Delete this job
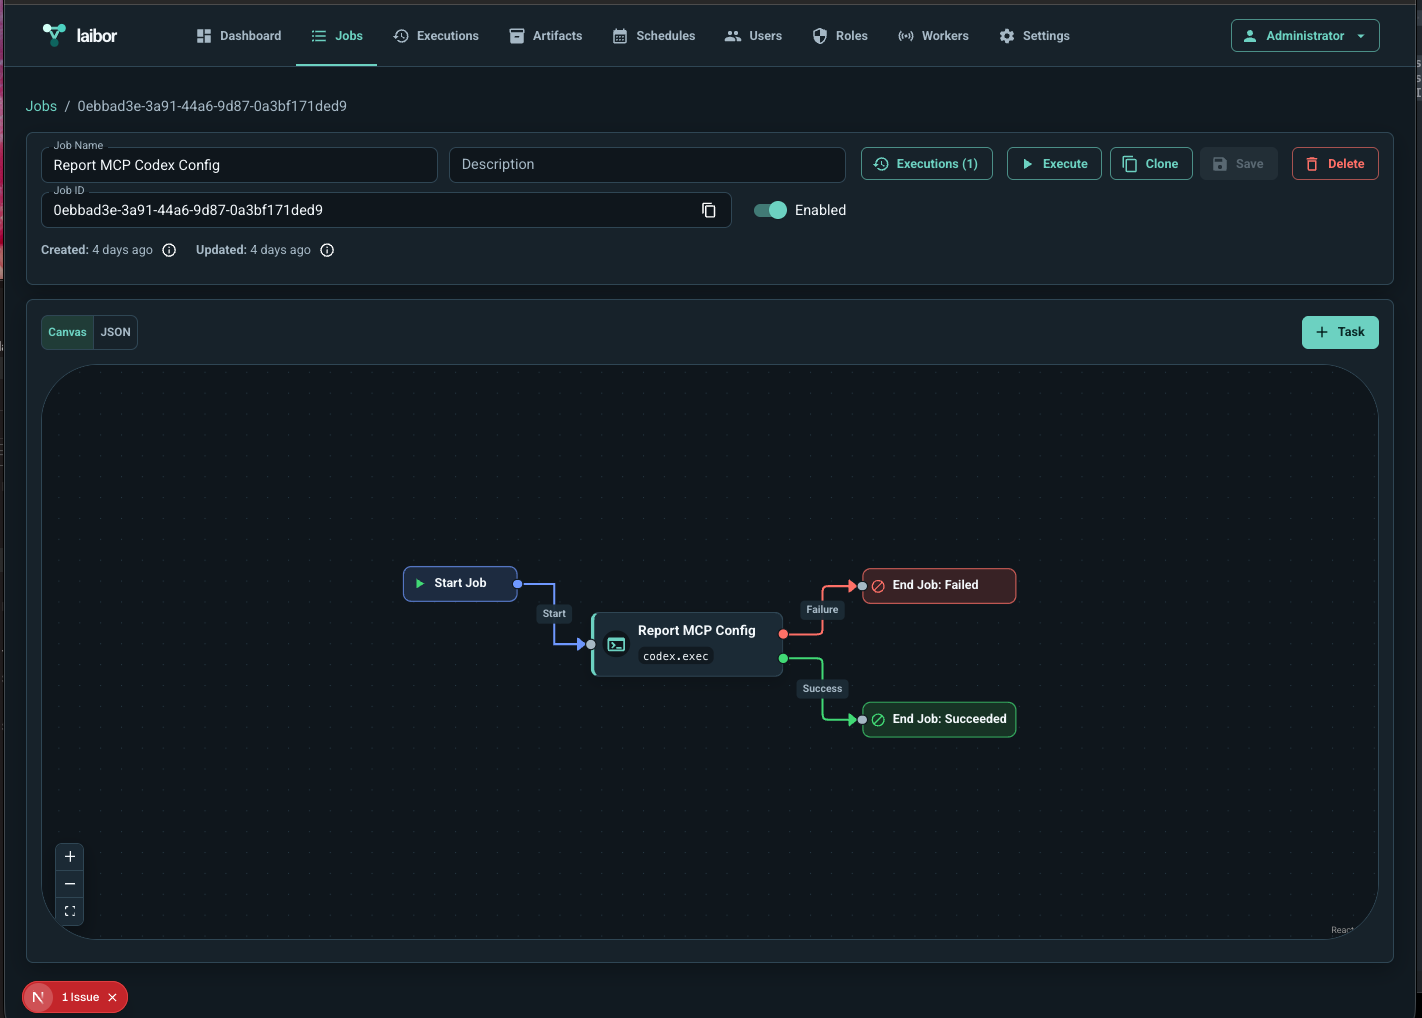Screen dimensions: 1422x1018 click(1335, 164)
